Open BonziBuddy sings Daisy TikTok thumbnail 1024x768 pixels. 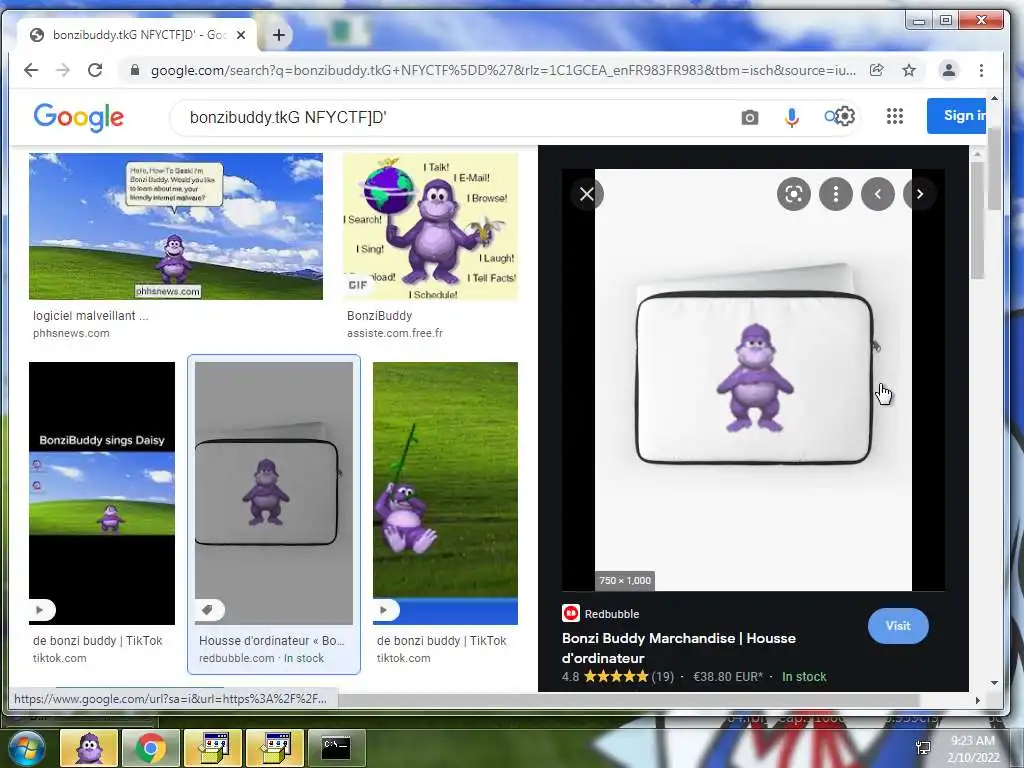click(x=102, y=493)
